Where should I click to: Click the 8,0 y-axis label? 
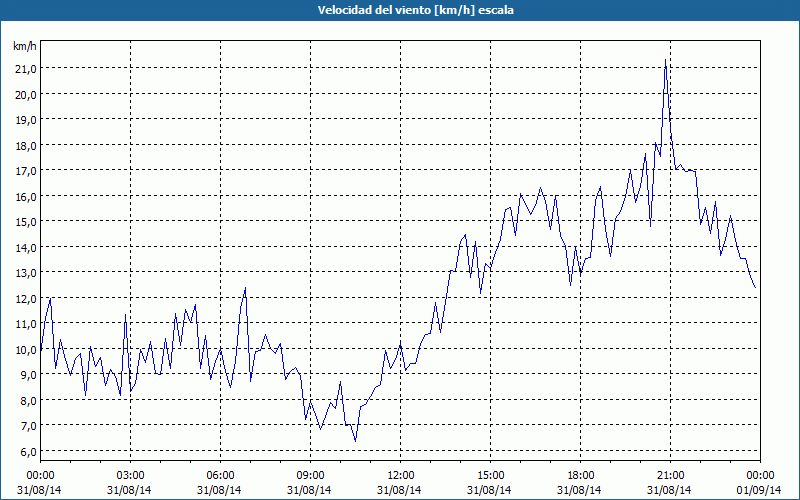[29, 400]
